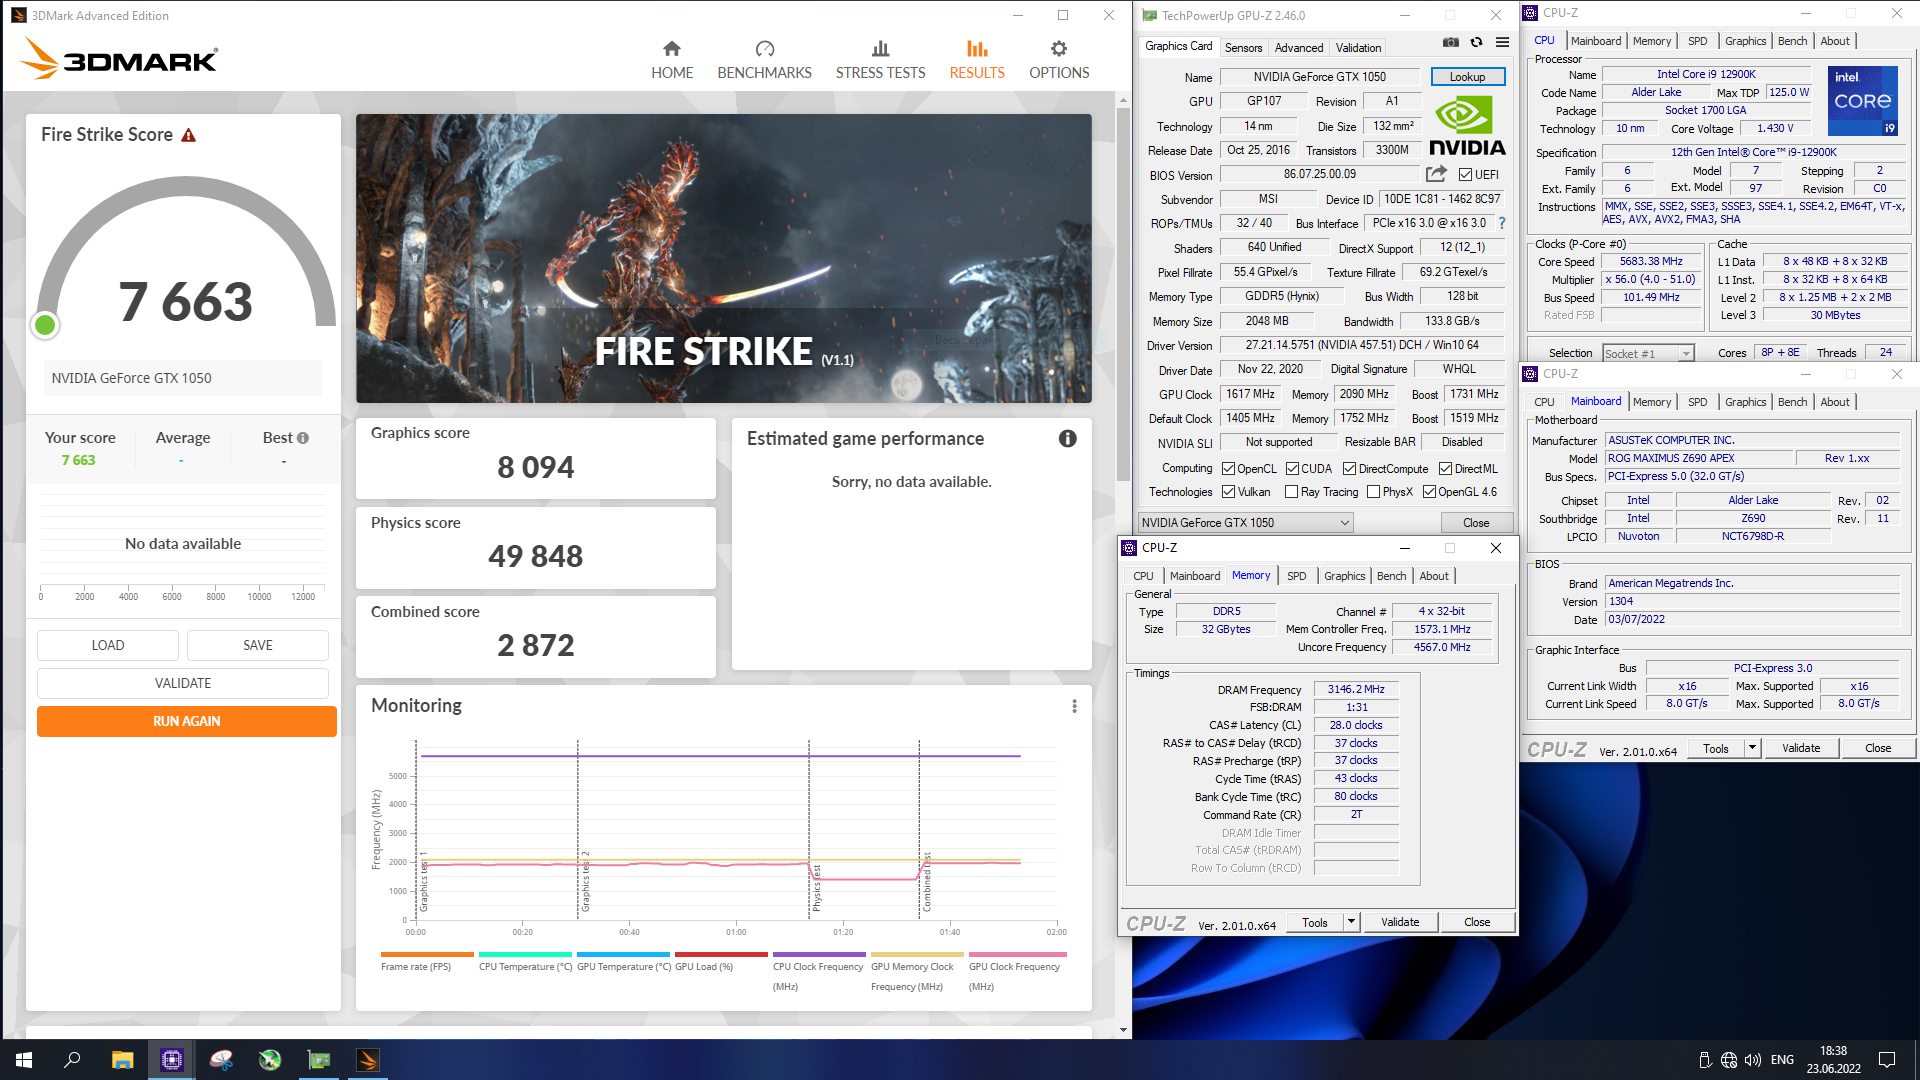
Task: Expand Tools dropdown arrow in CPU-Z Memory window
Action: pos(1351,923)
